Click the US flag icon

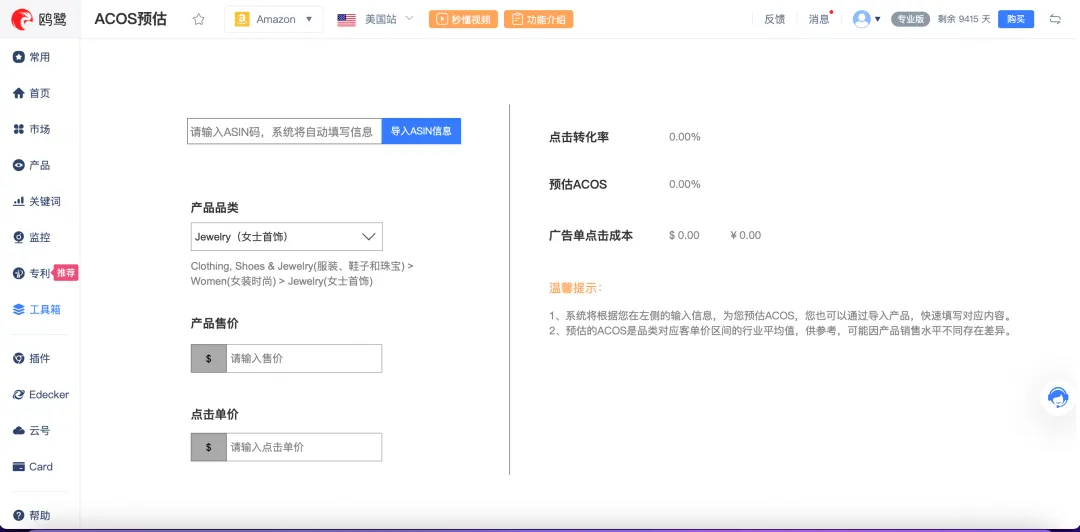click(346, 19)
